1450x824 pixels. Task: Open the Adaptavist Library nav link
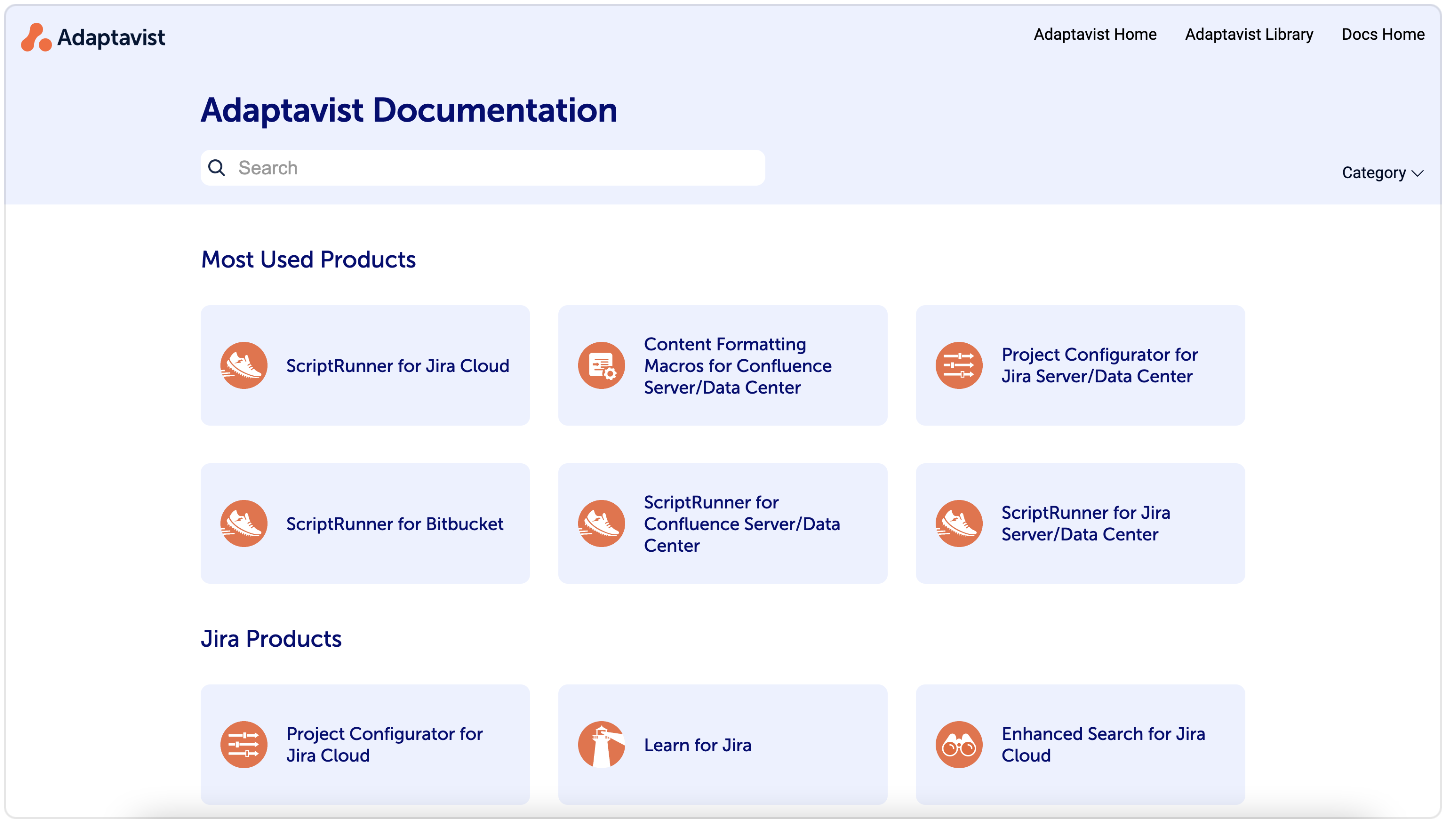click(1249, 35)
